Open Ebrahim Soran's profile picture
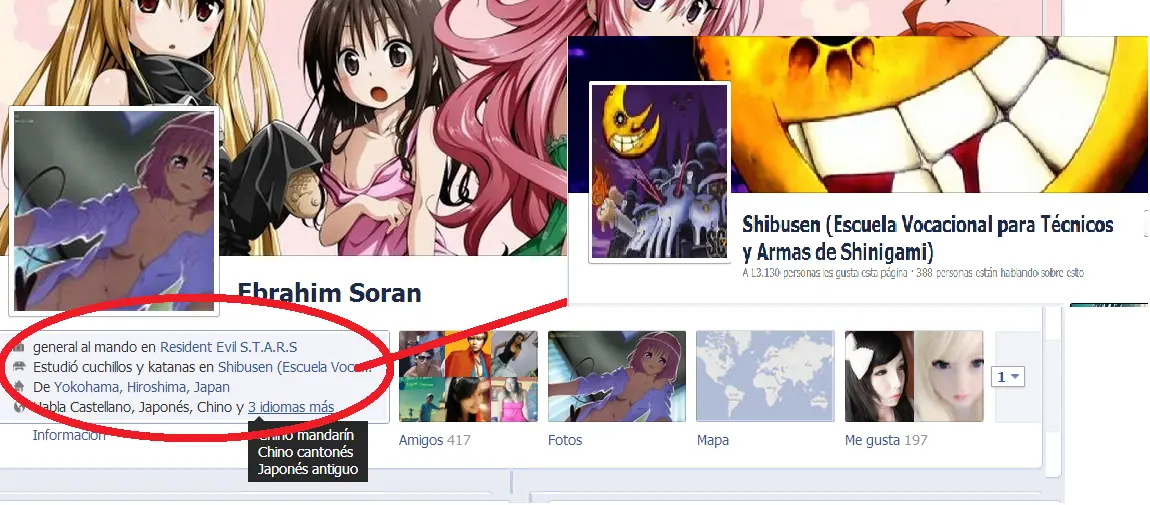The width and height of the screenshot is (1150, 505). tap(114, 211)
